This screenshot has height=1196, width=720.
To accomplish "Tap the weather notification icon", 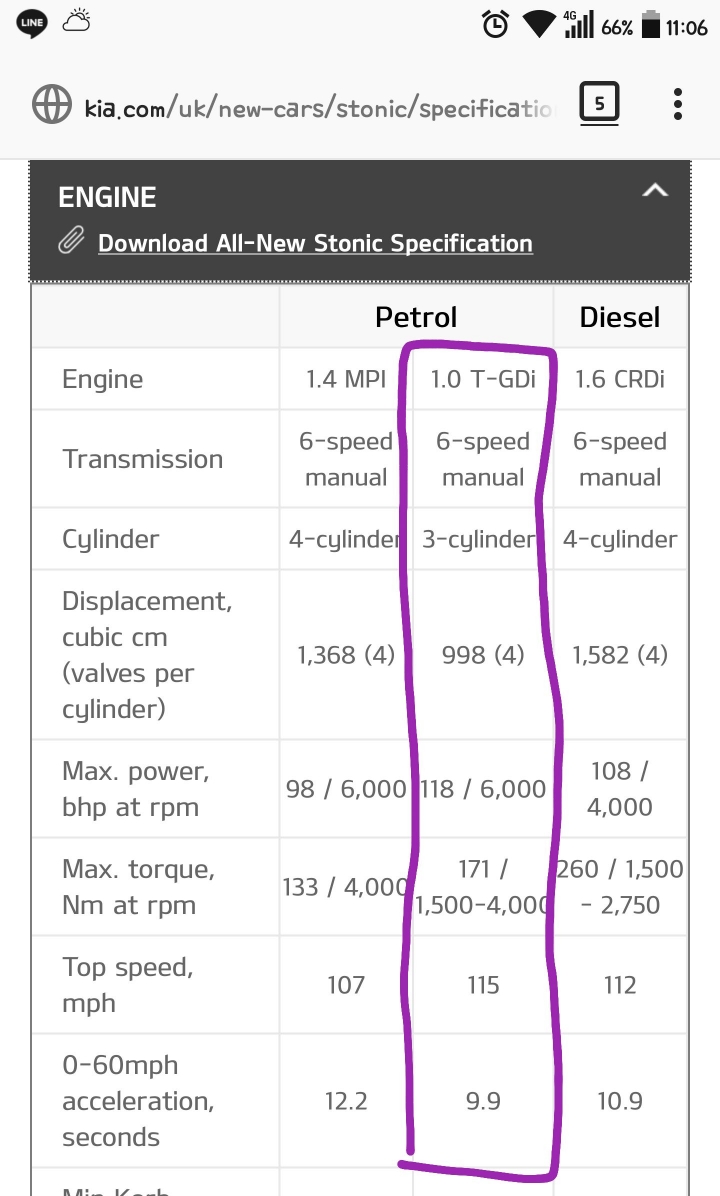I will coord(77,22).
